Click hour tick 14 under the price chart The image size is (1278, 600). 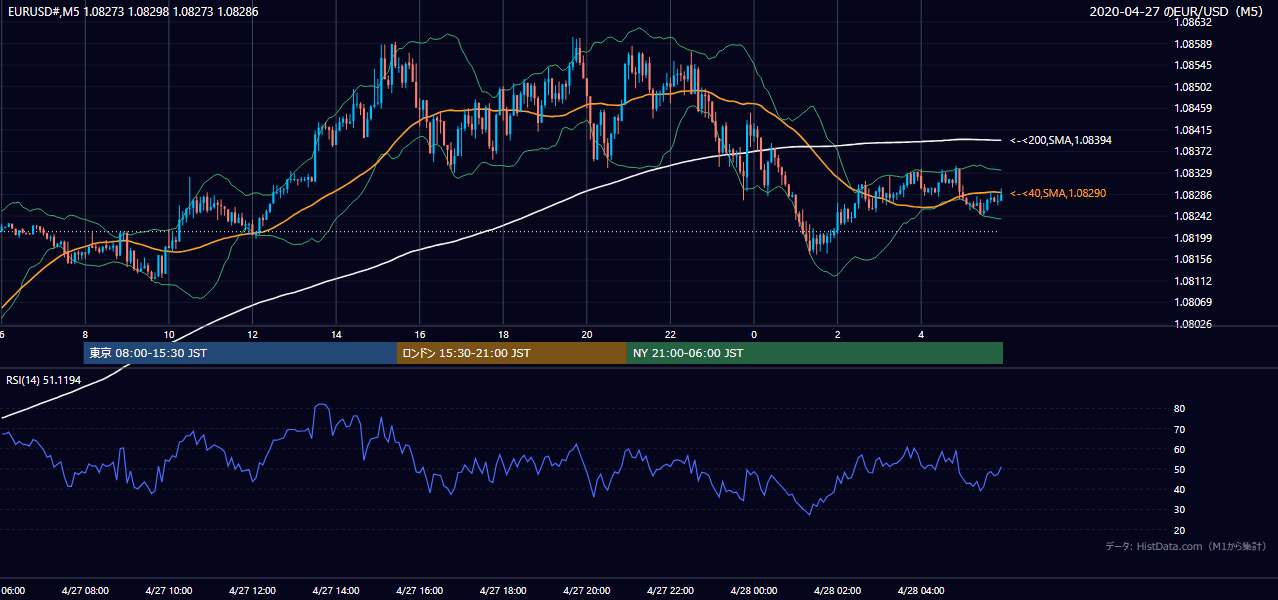point(336,334)
